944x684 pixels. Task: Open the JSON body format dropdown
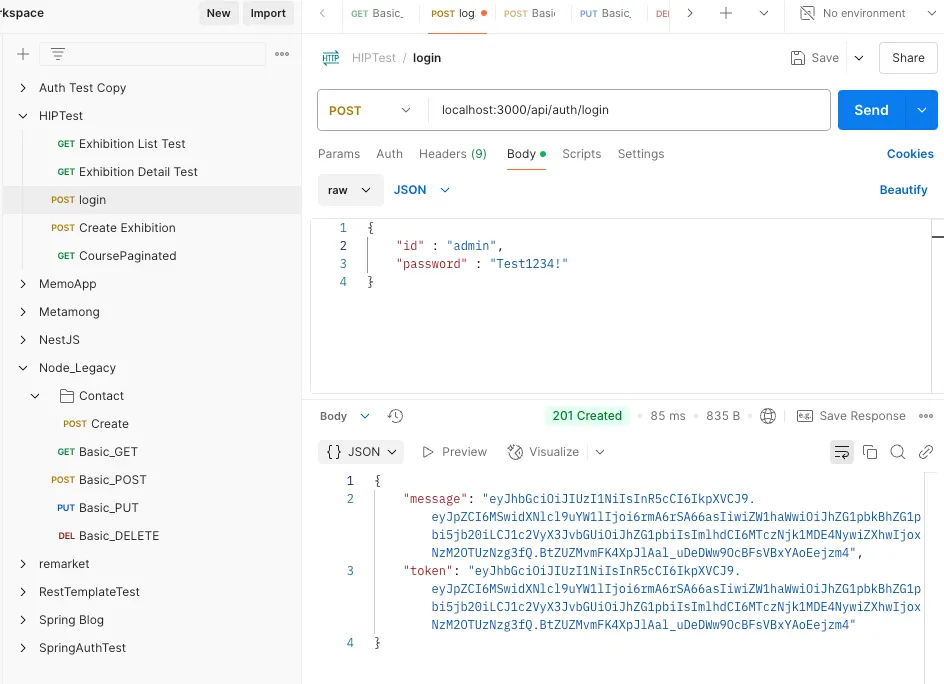pos(422,190)
